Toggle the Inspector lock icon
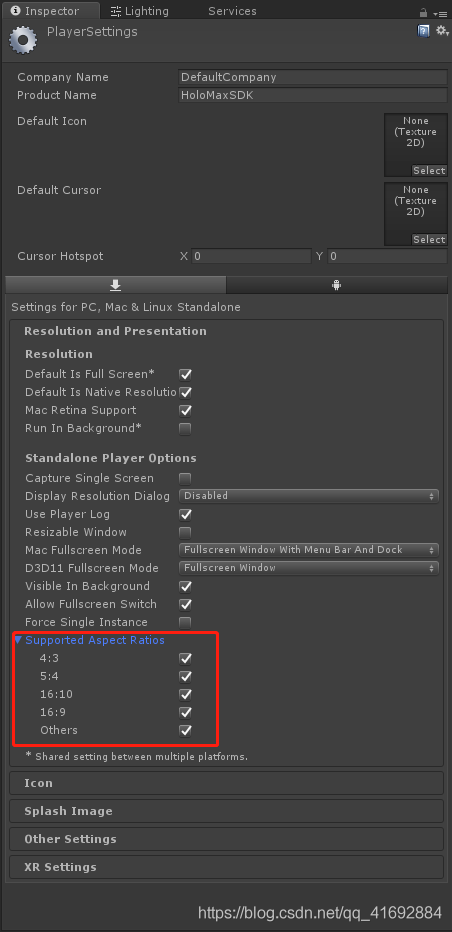 click(423, 12)
